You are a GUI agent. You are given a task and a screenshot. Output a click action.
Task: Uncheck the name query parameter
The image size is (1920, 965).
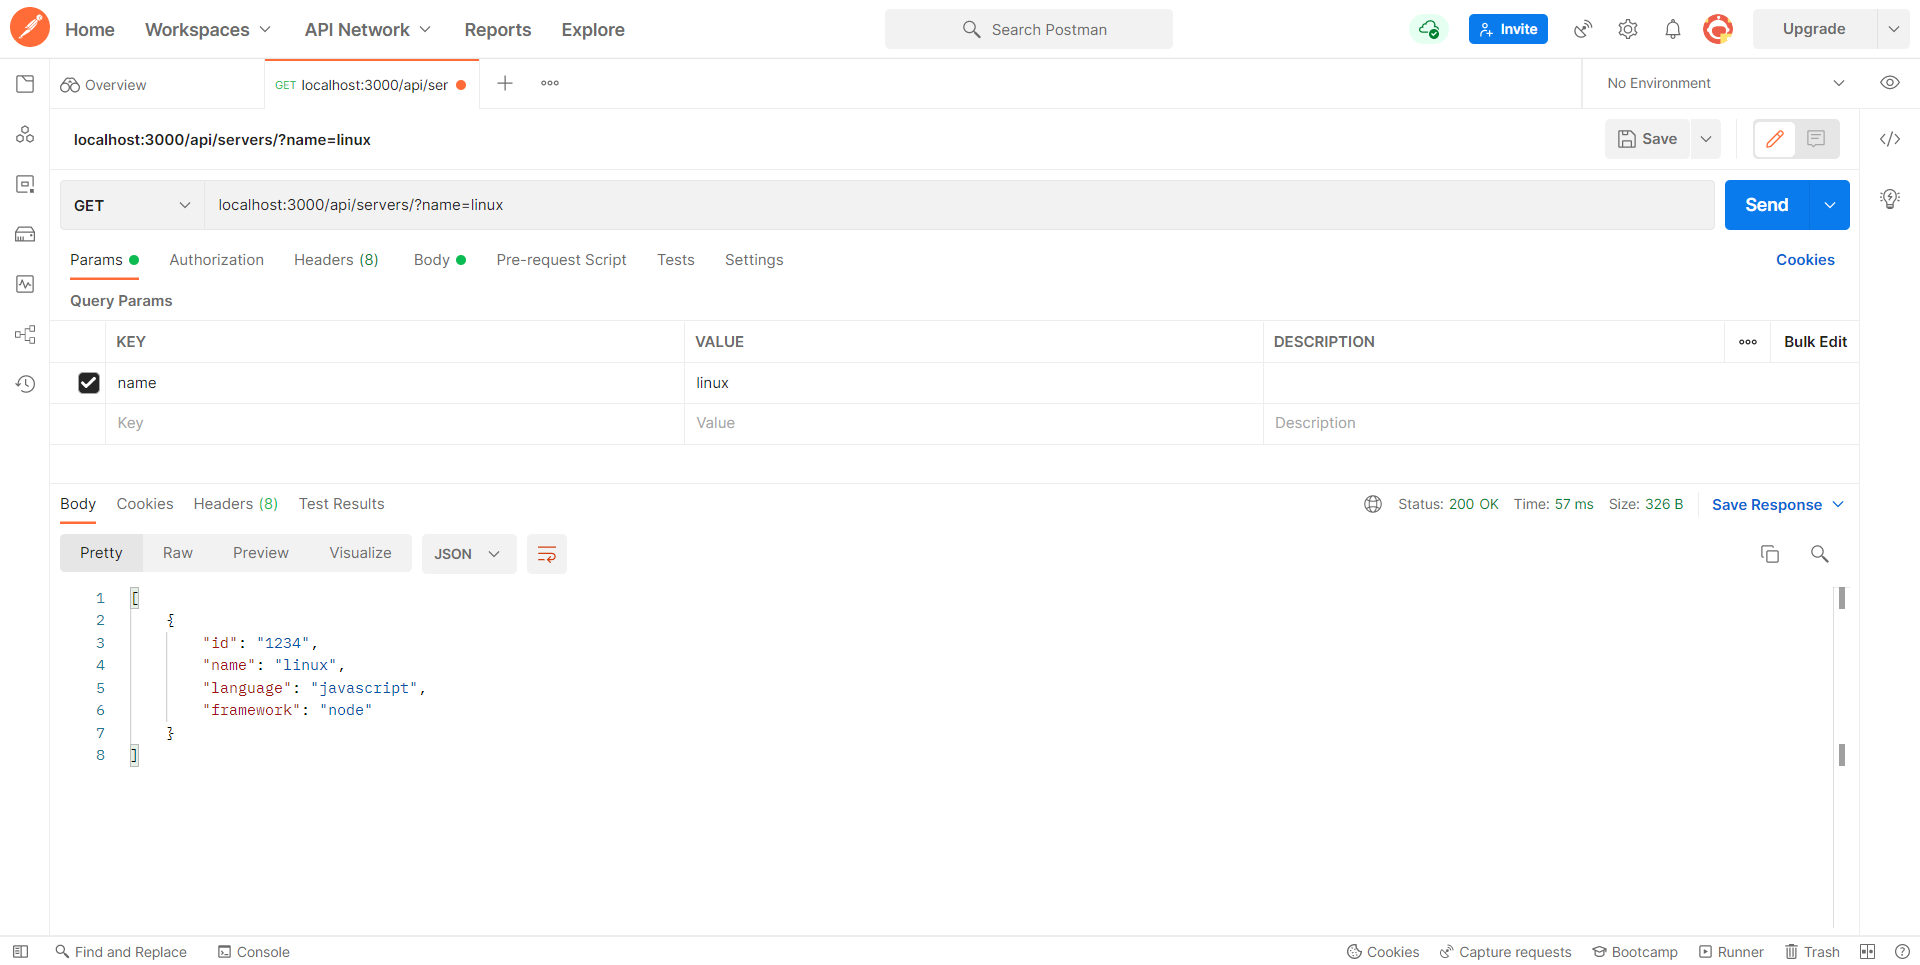[x=89, y=383]
